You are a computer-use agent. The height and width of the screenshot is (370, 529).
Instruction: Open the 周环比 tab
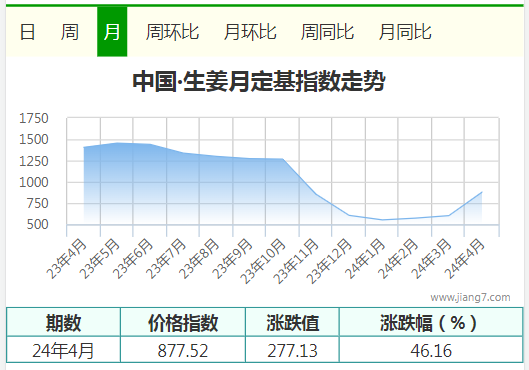172,32
